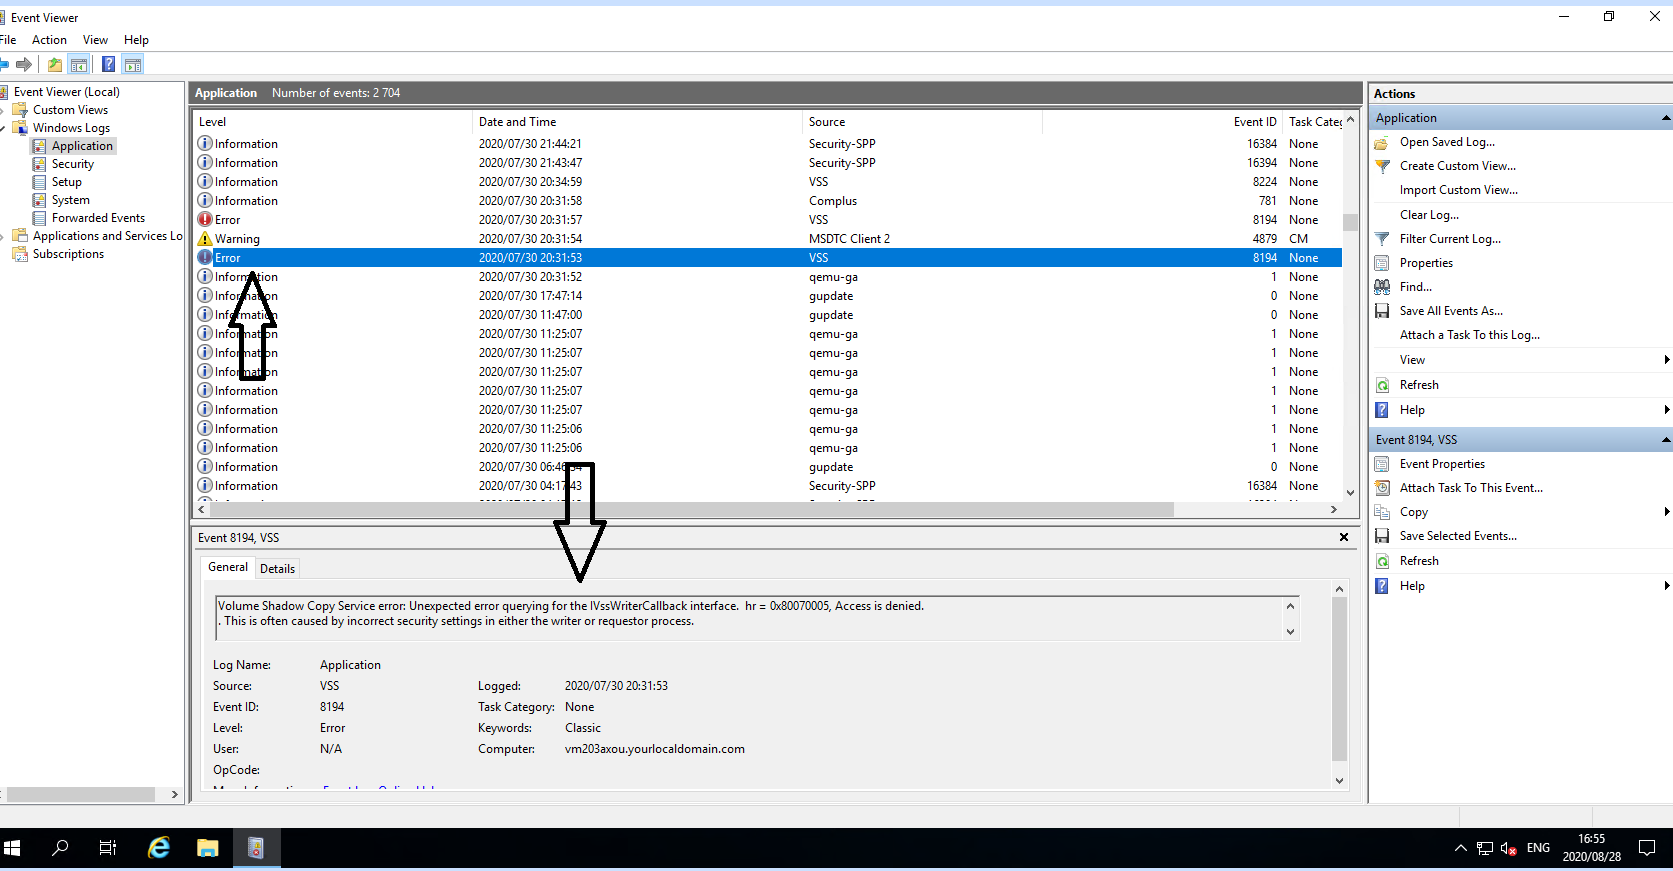Open the Setup log
The height and width of the screenshot is (871, 1673).
click(x=66, y=182)
